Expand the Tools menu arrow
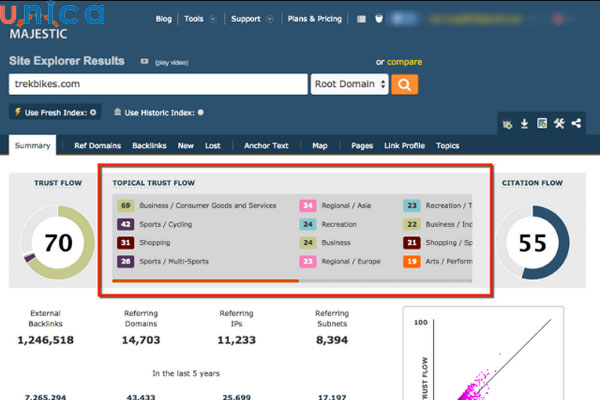Screen dimensions: 600x400 point(213,19)
